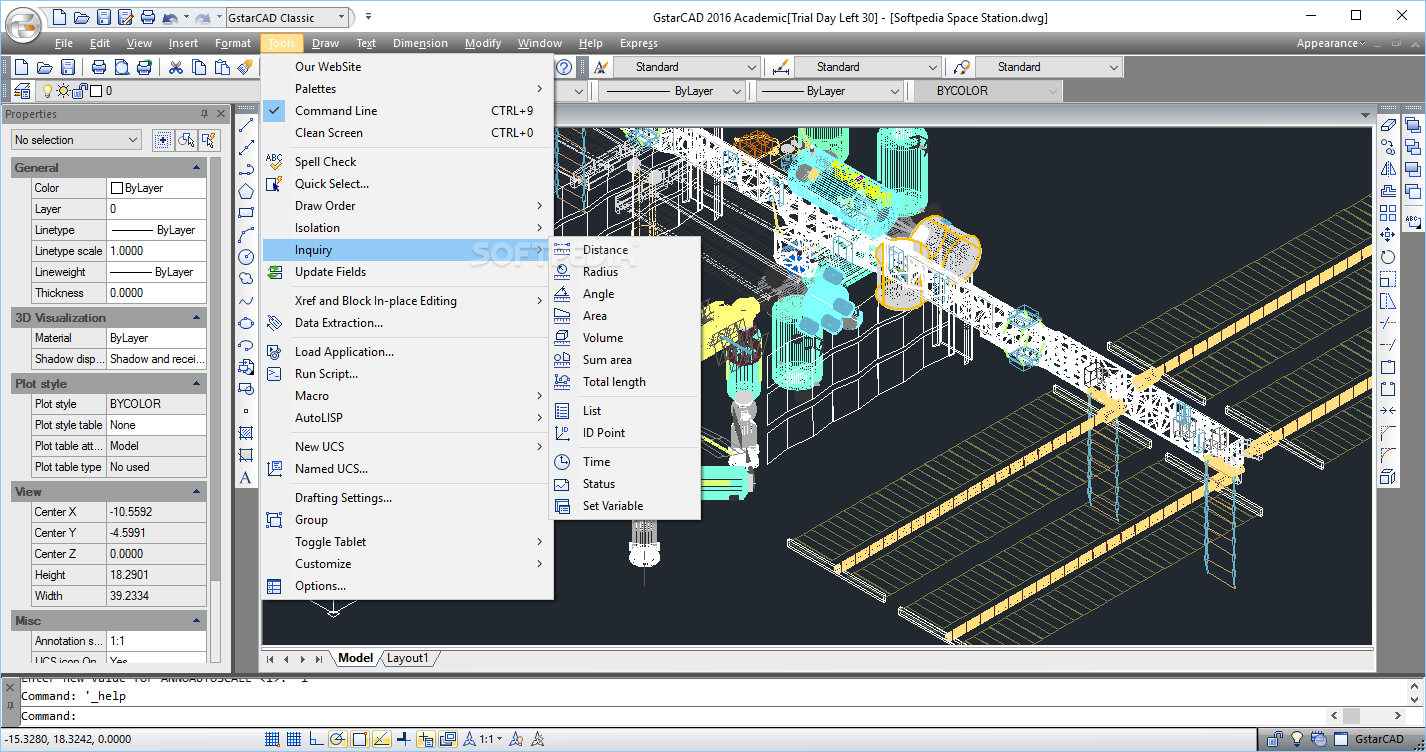Collapse the View properties section
This screenshot has width=1426, height=752.
point(197,492)
